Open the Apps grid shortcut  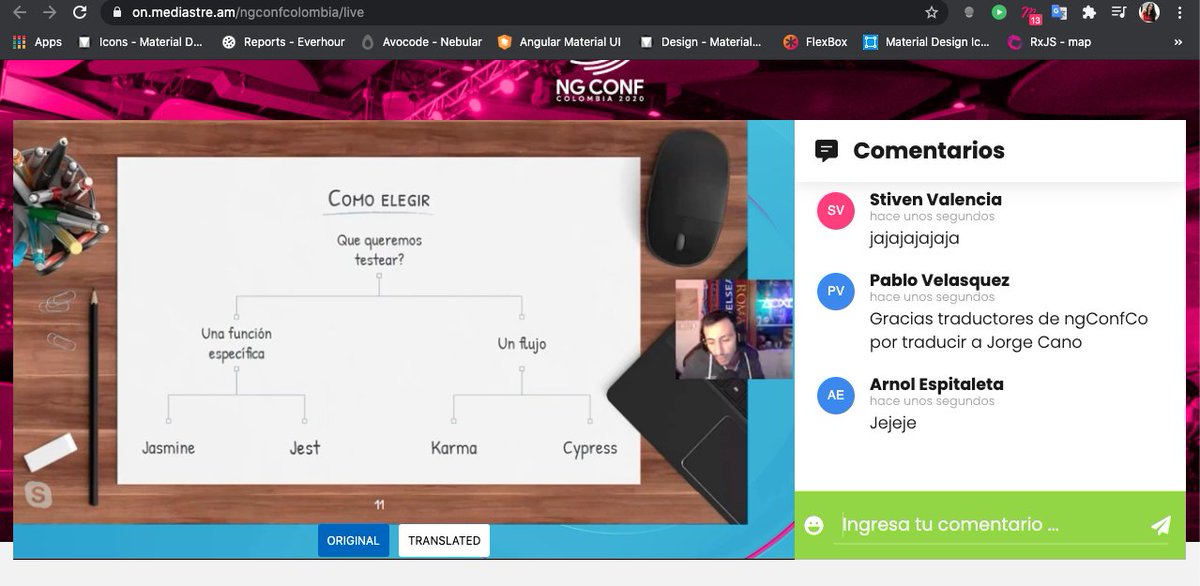click(x=37, y=42)
